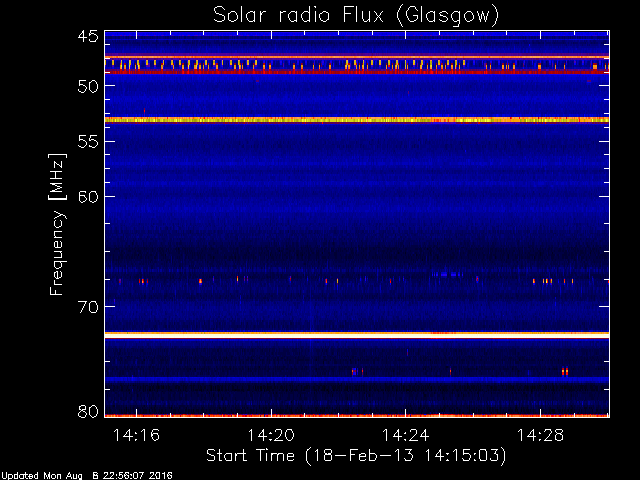Viewport: 640px width, 480px height.
Task: Click the 80 frequency tick label
Action: point(88,411)
